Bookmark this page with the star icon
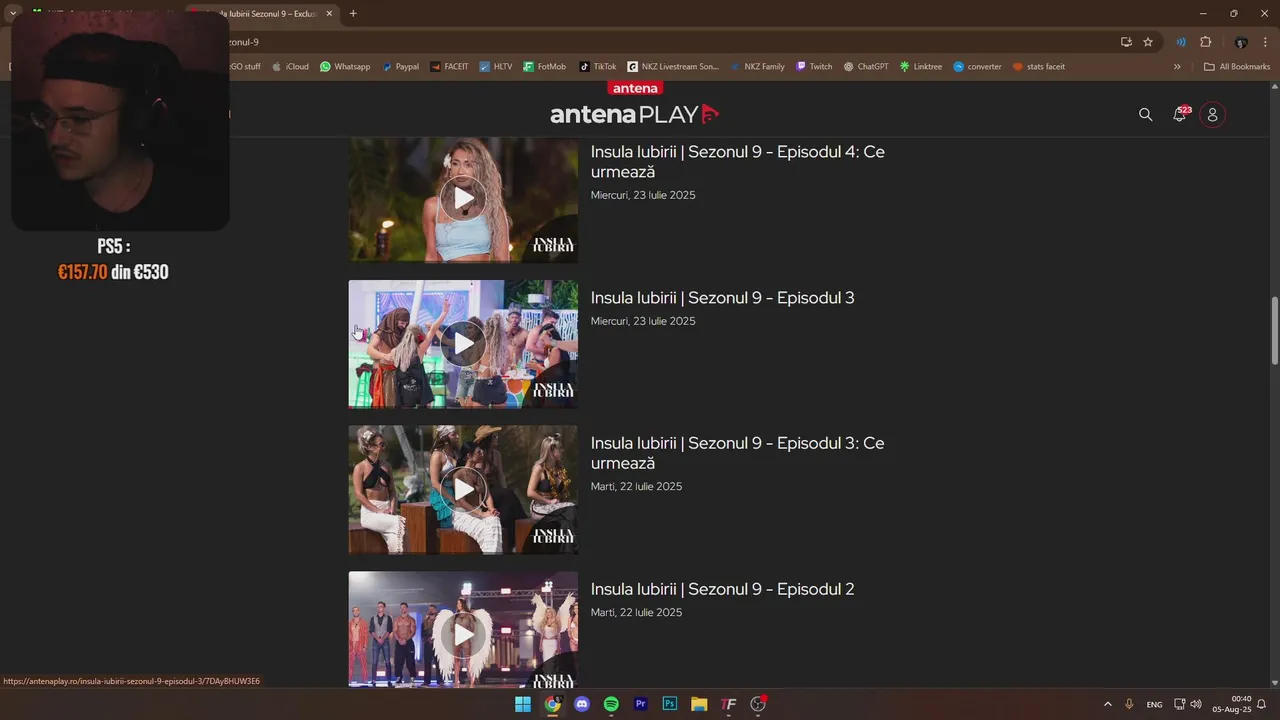Viewport: 1280px width, 720px height. (1148, 42)
